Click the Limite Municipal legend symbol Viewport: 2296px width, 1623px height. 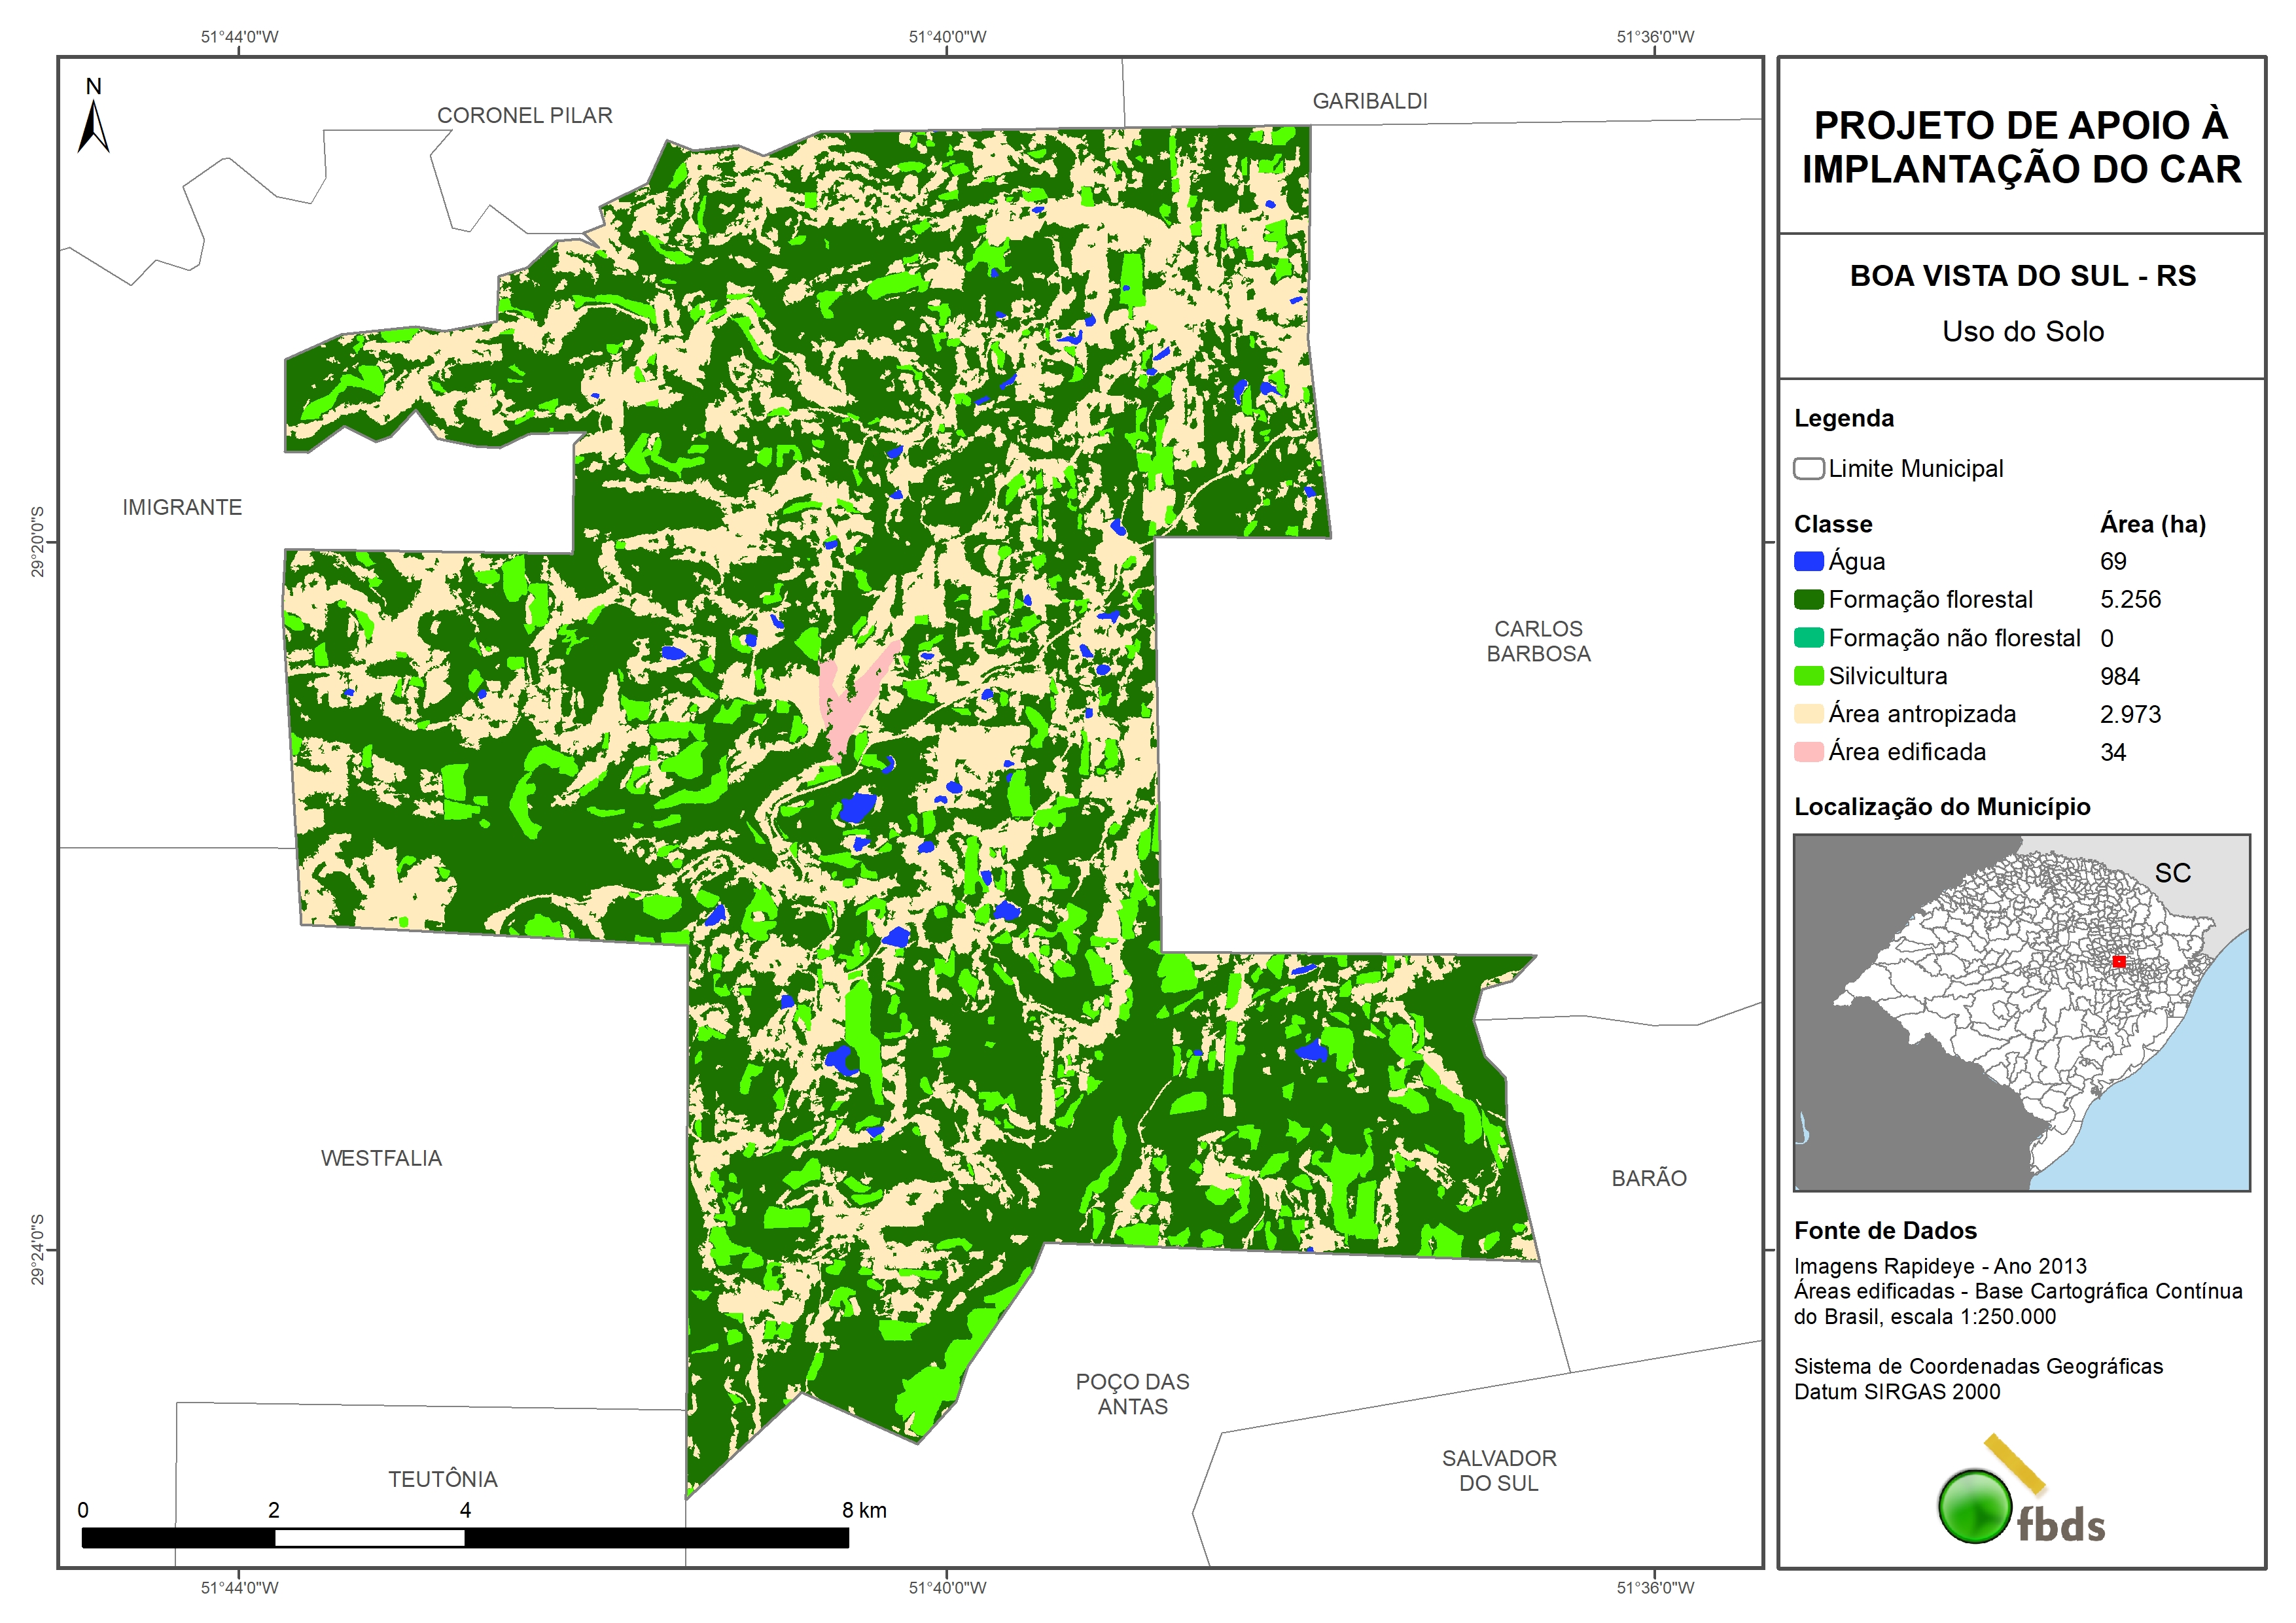[x=1808, y=468]
